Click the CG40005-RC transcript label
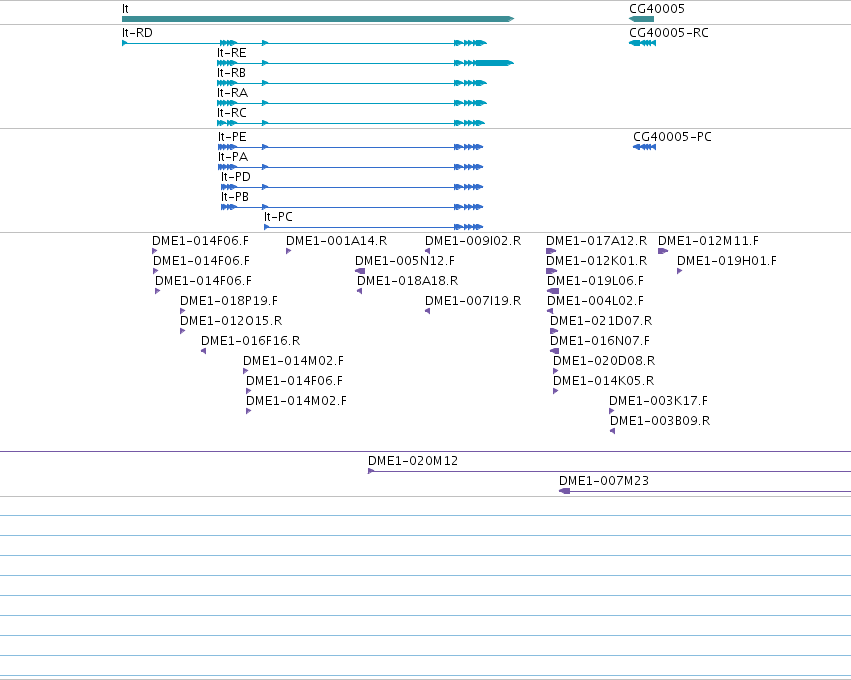Screen dimensions: 851x680 tap(669, 33)
